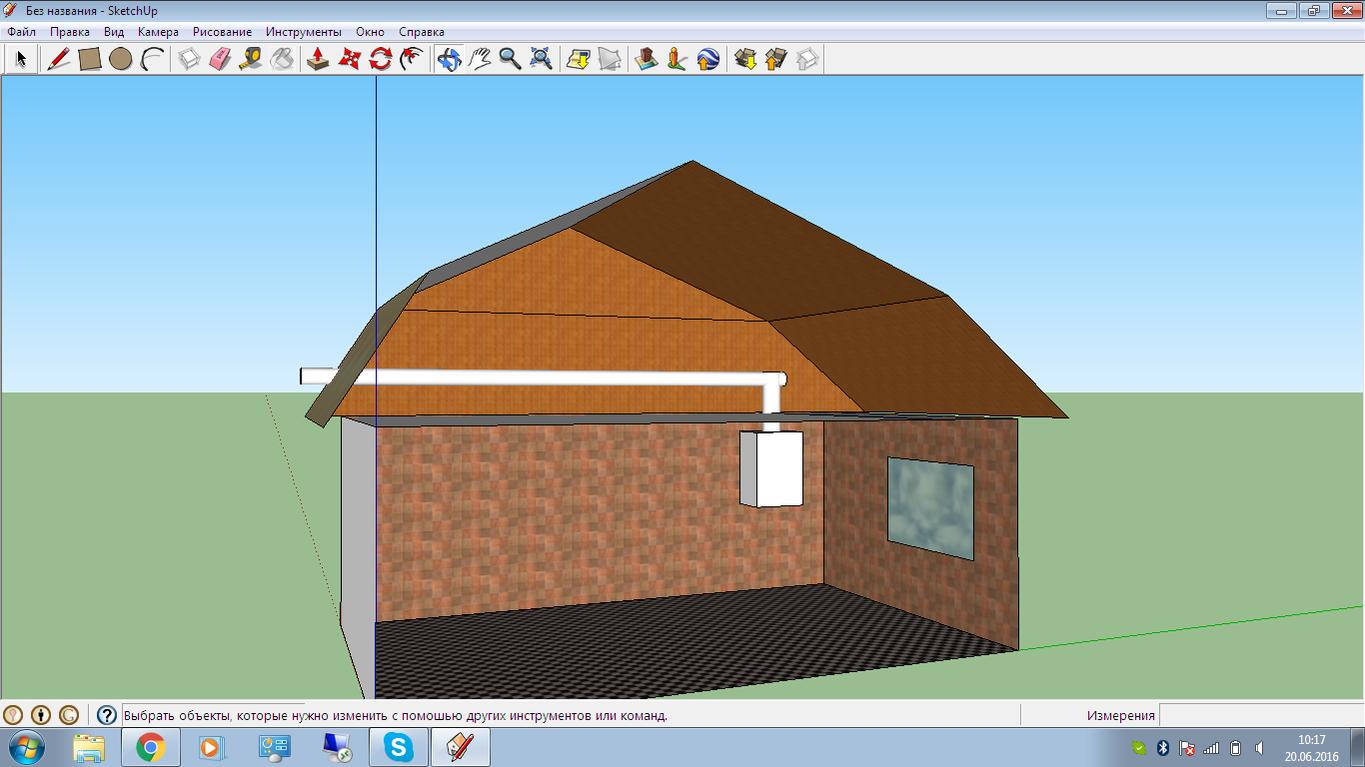Select the Line pencil tool
This screenshot has height=767, width=1365.
click(x=59, y=59)
